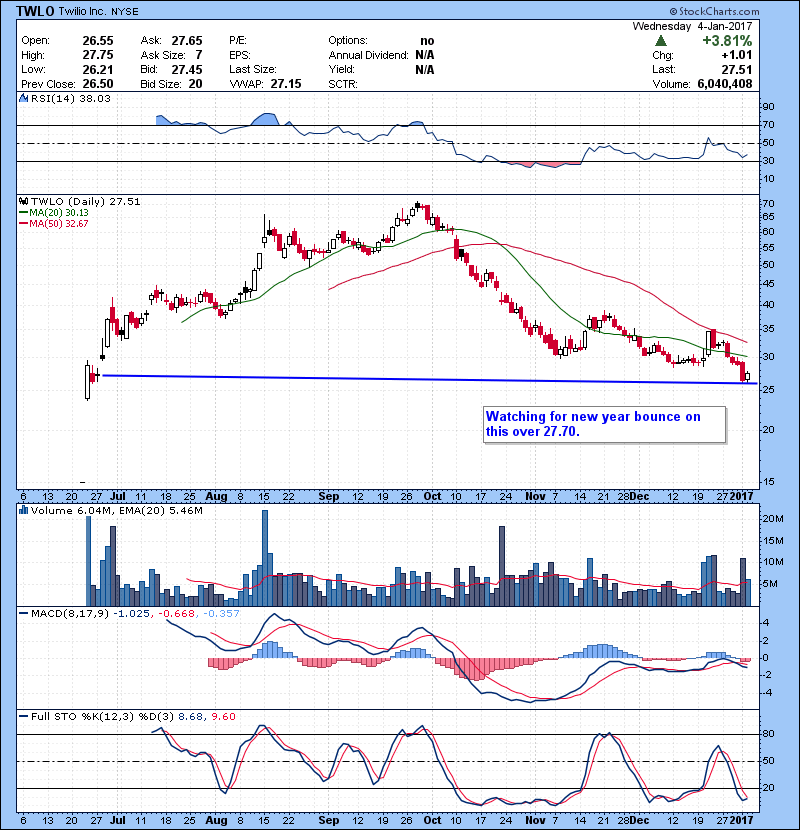Click the Options value 'no'
Viewport: 800px width, 830px height.
(427, 41)
